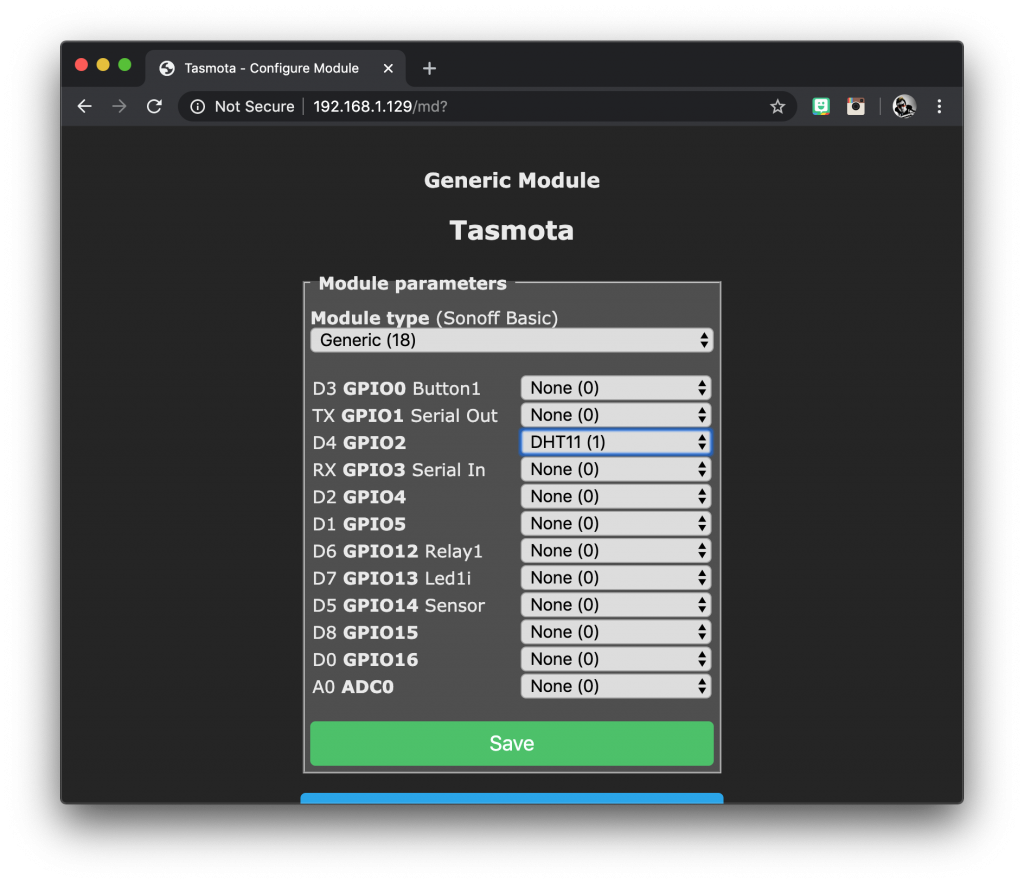Image resolution: width=1024 pixels, height=884 pixels.
Task: Open the Chrome three-dot menu
Action: coord(939,106)
